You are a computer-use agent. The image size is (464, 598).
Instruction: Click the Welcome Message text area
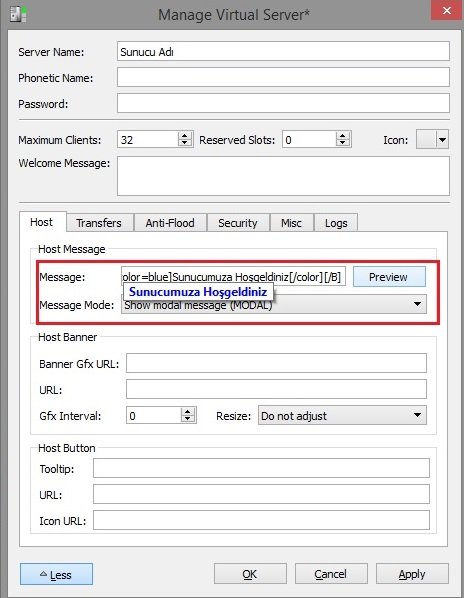(283, 176)
